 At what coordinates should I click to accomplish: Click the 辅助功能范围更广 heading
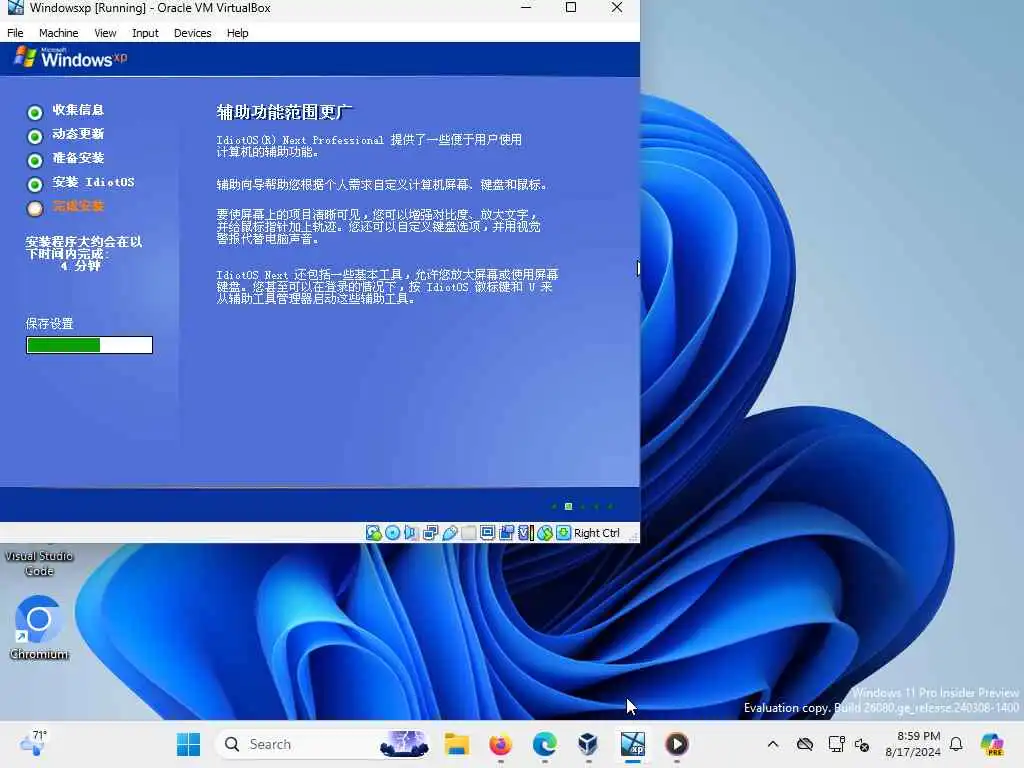pos(284,112)
